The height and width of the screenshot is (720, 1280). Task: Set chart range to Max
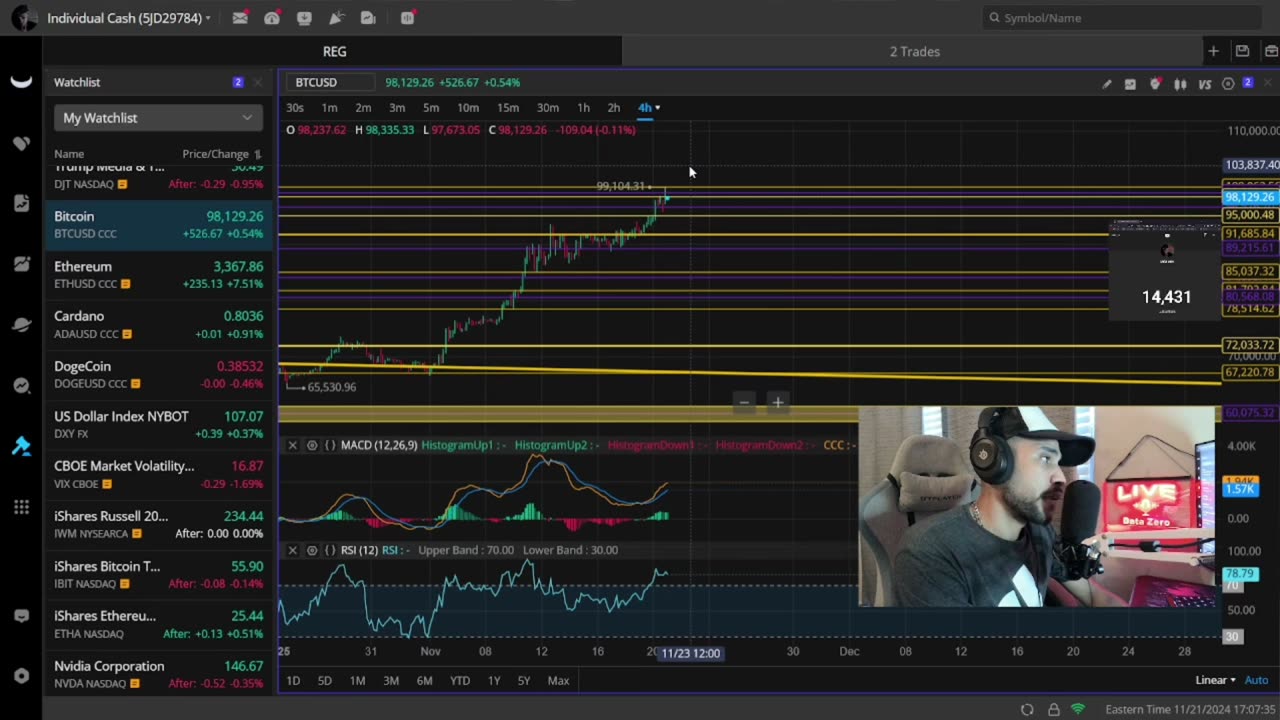tap(558, 681)
